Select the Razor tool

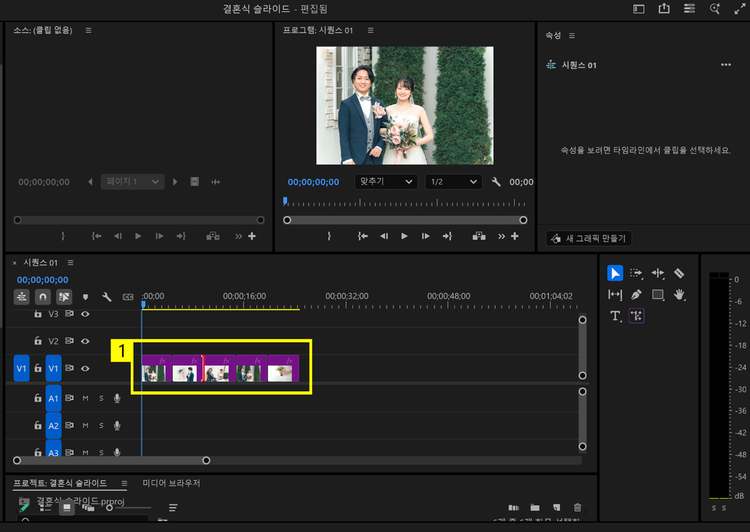tap(679, 273)
